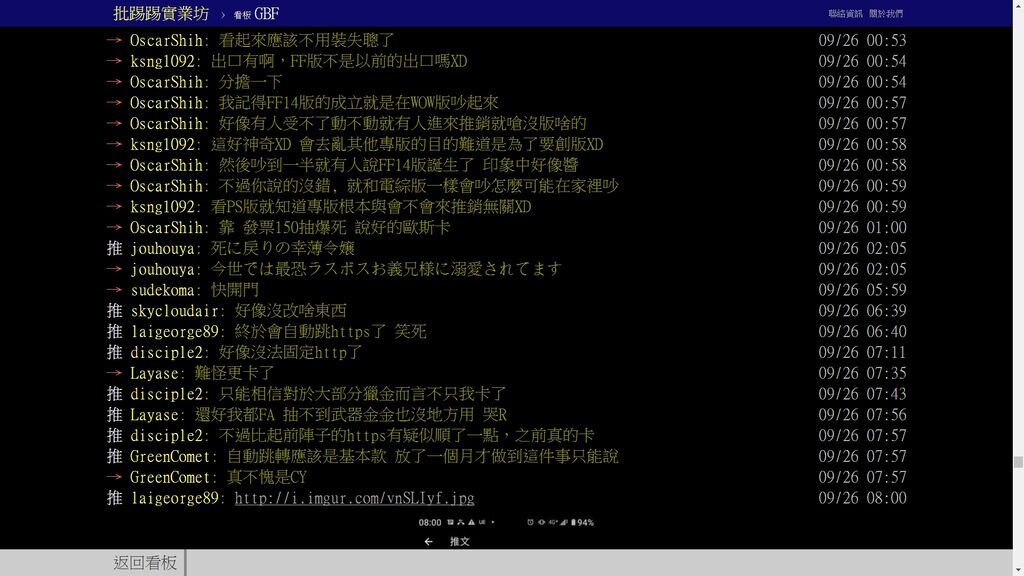Click username skycloudair
This screenshot has width=1024, height=576.
pos(174,311)
